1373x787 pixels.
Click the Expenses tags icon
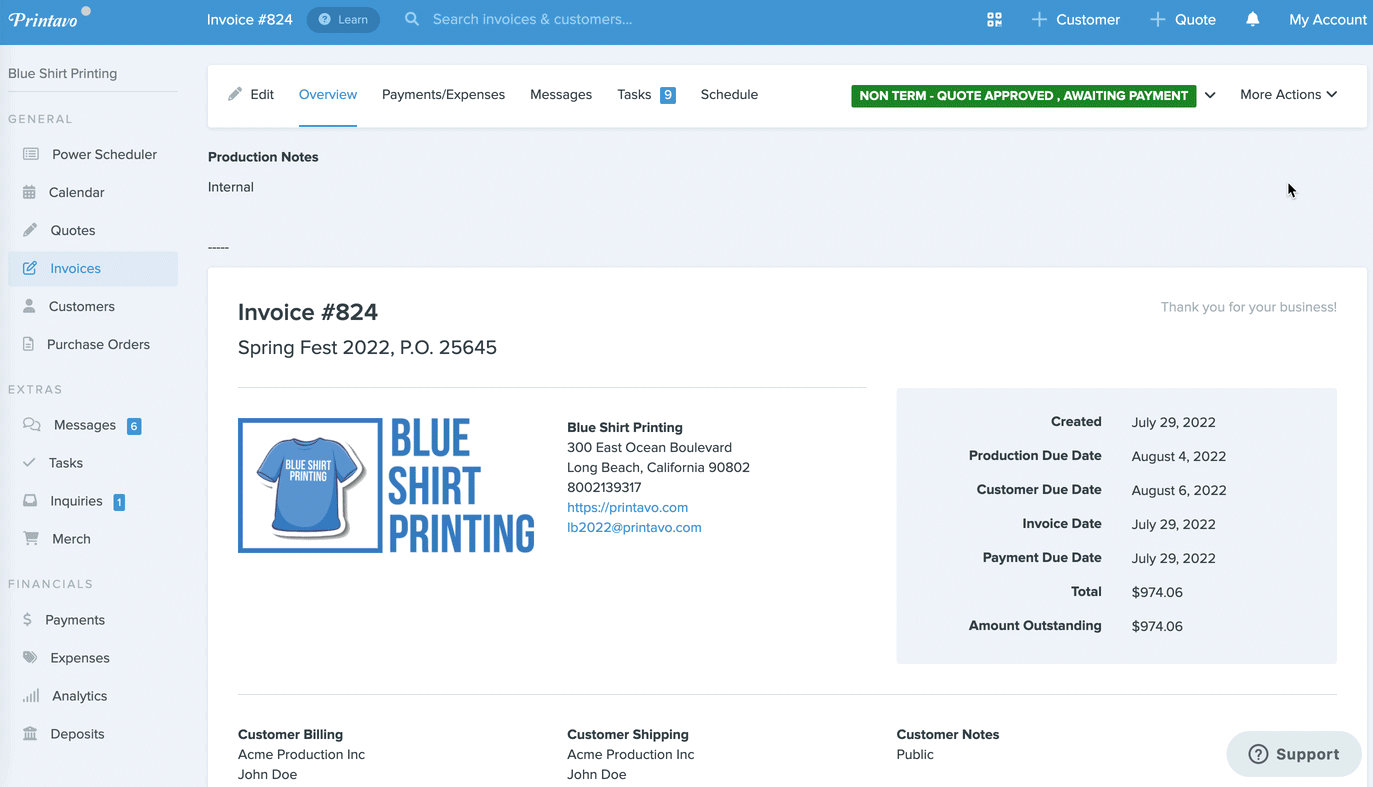coord(30,658)
